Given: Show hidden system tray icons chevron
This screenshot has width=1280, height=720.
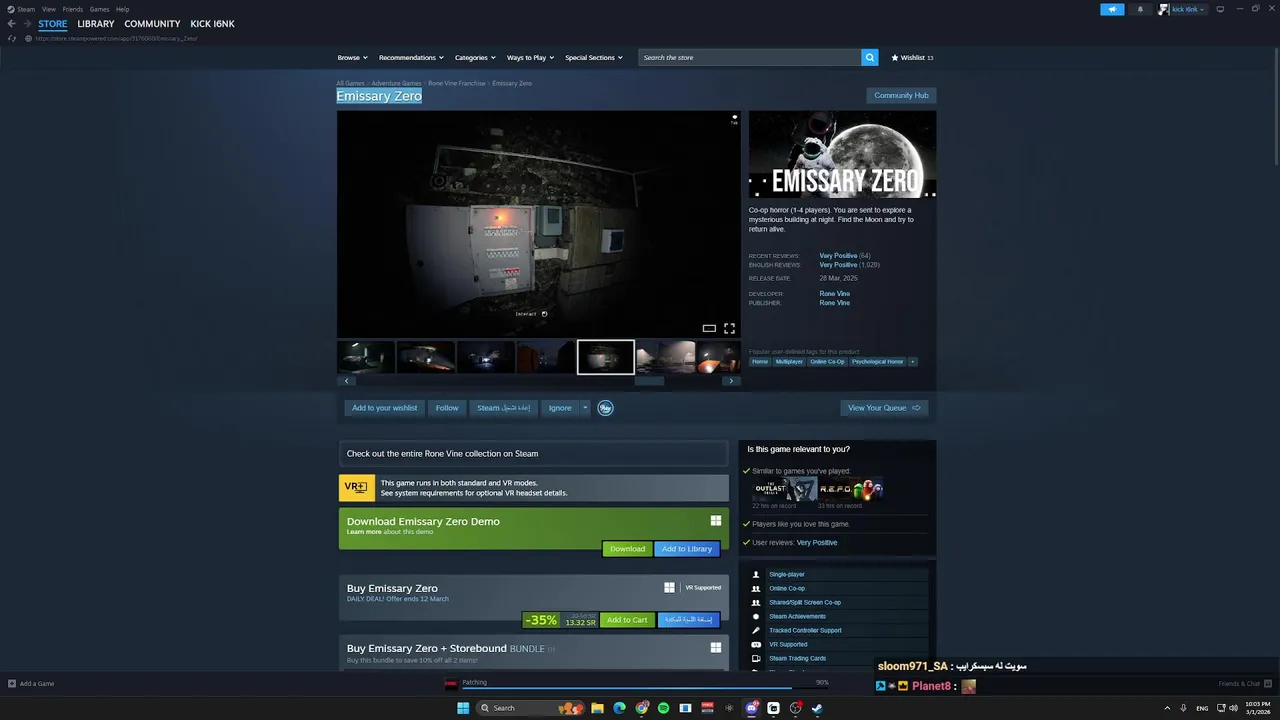Looking at the screenshot, I should (x=1167, y=708).
